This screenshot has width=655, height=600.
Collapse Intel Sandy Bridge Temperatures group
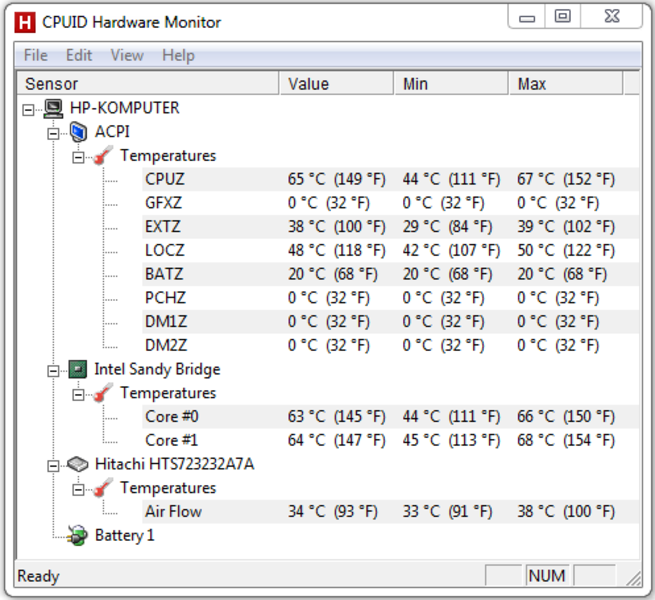(79, 395)
